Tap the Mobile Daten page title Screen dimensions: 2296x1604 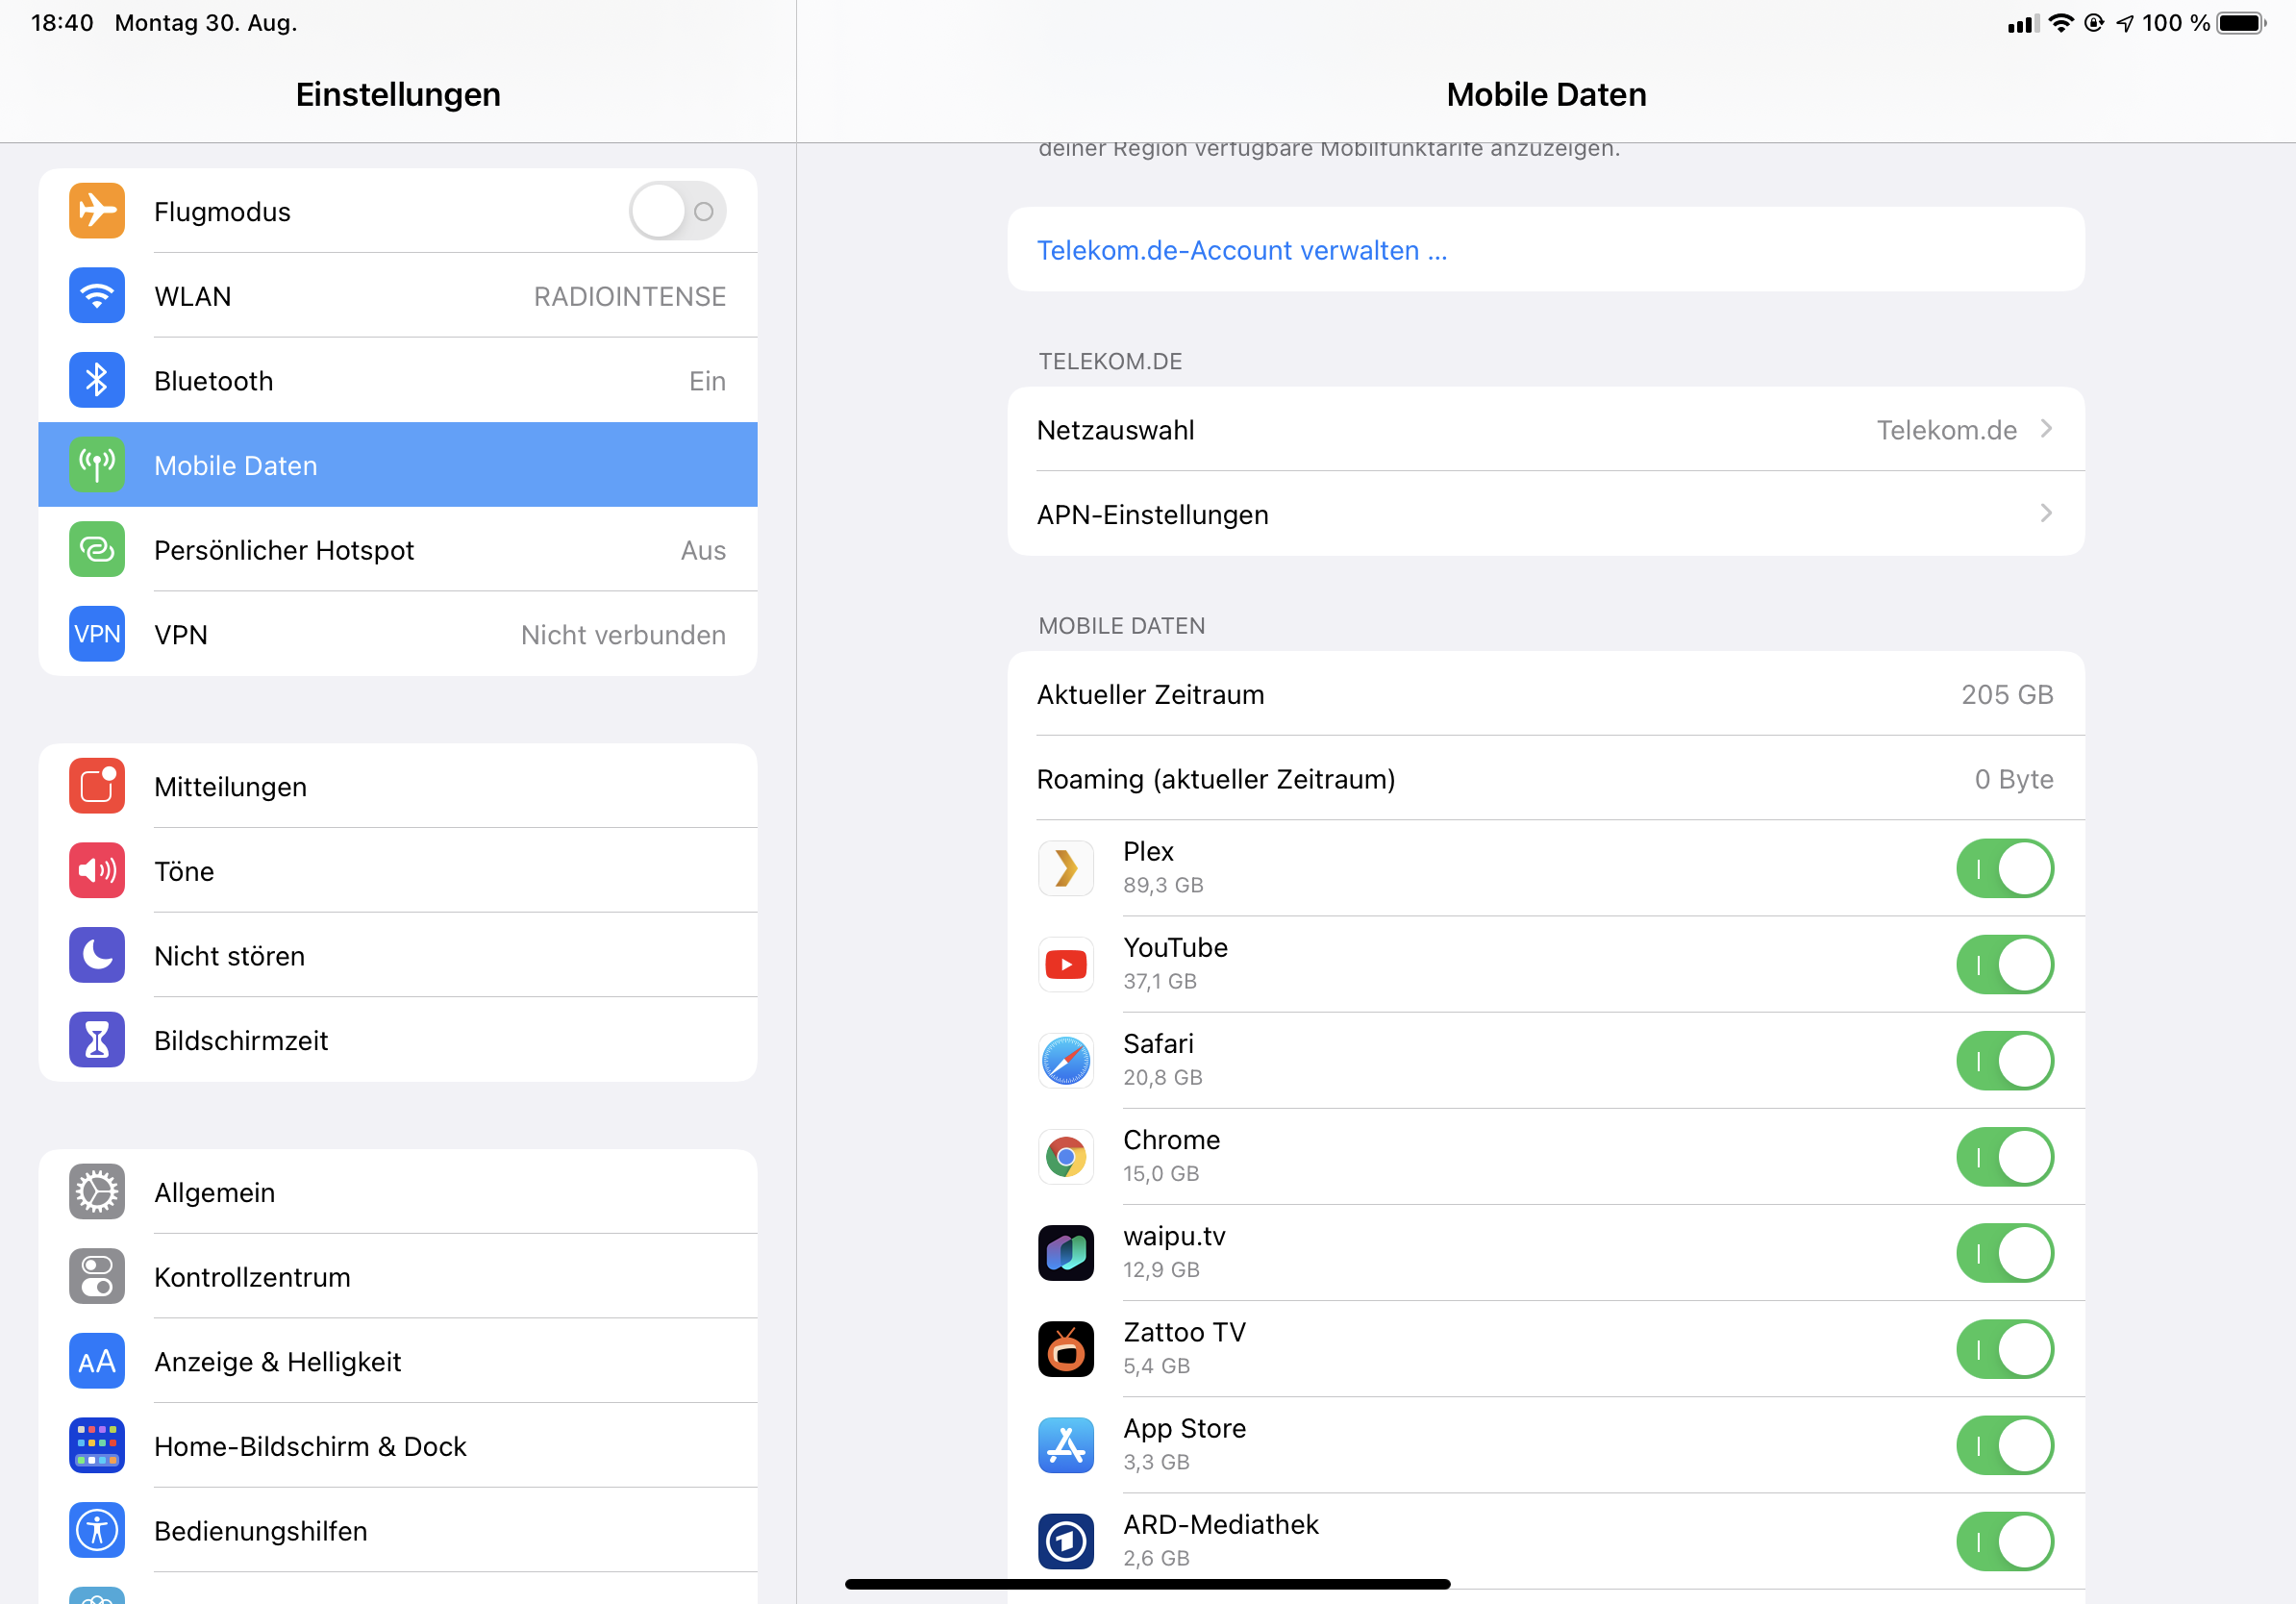[x=1546, y=94]
